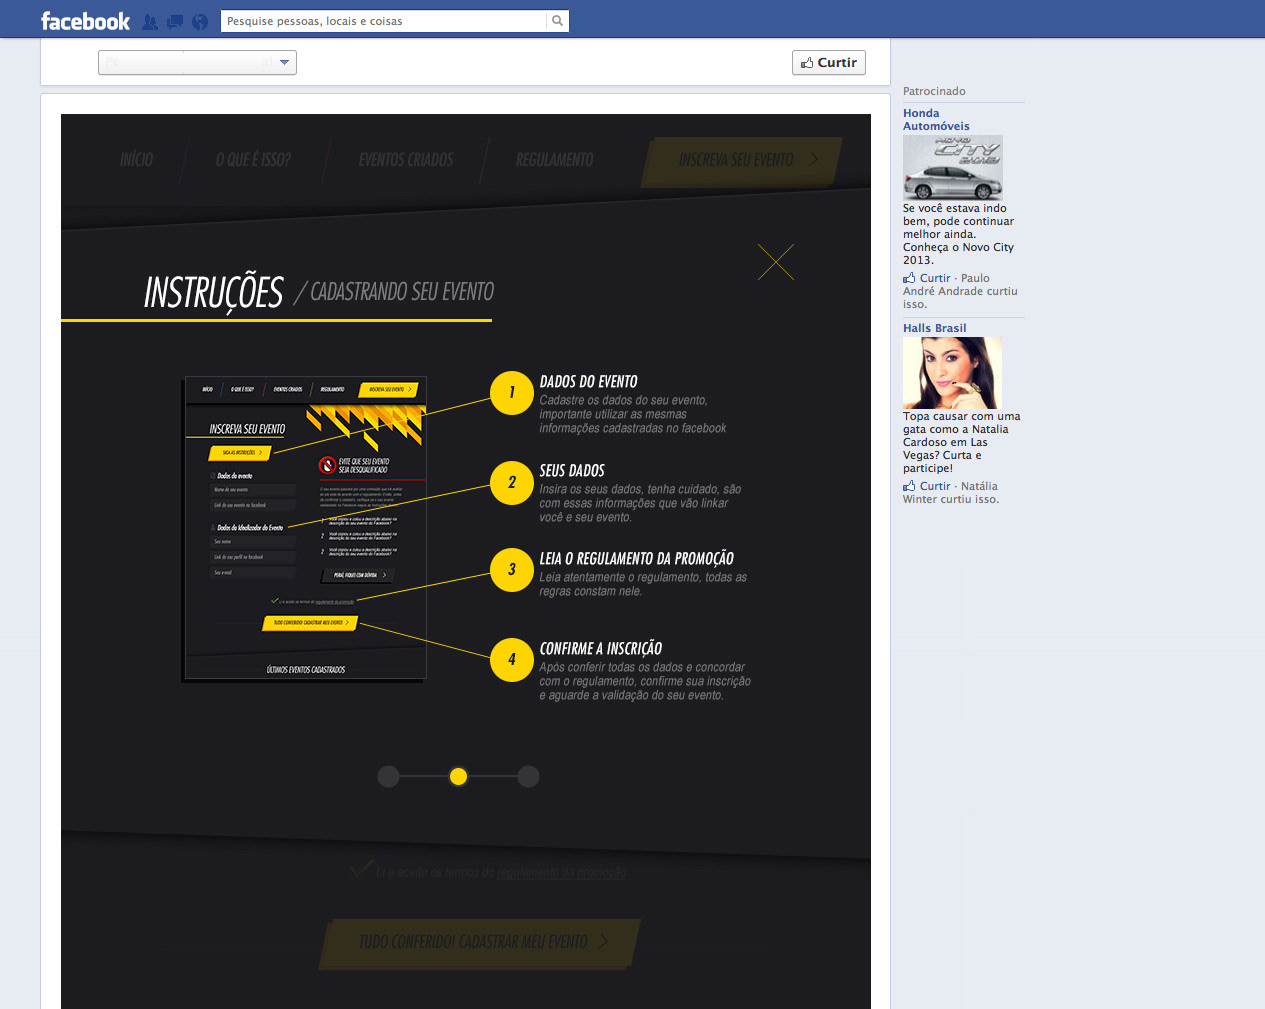Open REGULAMENTO tab

(554, 160)
